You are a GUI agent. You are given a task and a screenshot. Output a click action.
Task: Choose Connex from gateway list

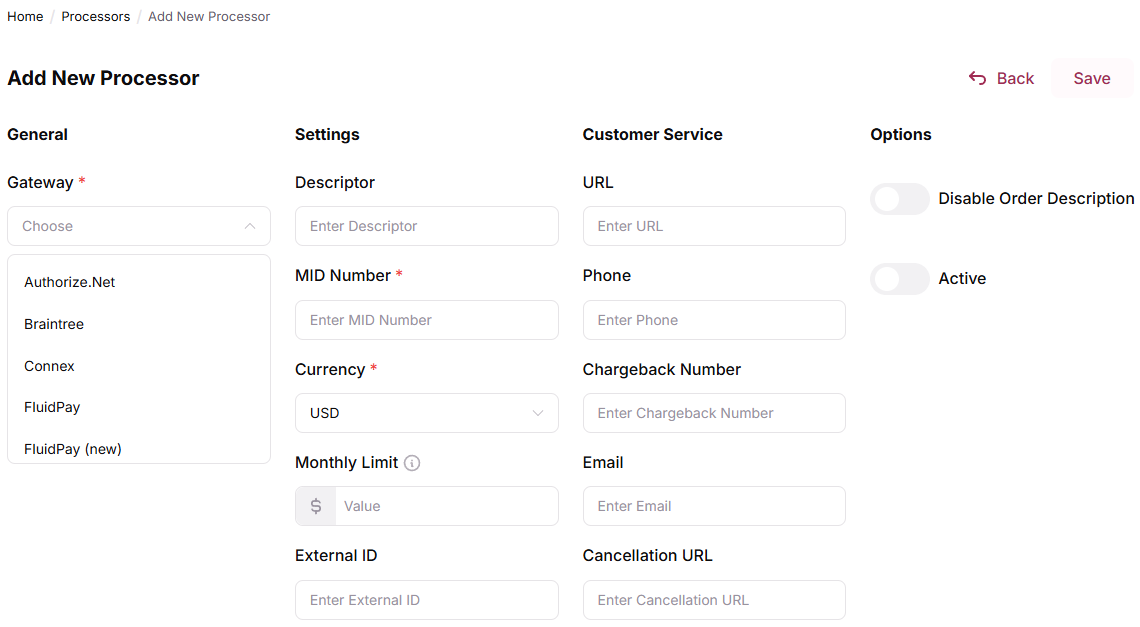139,366
